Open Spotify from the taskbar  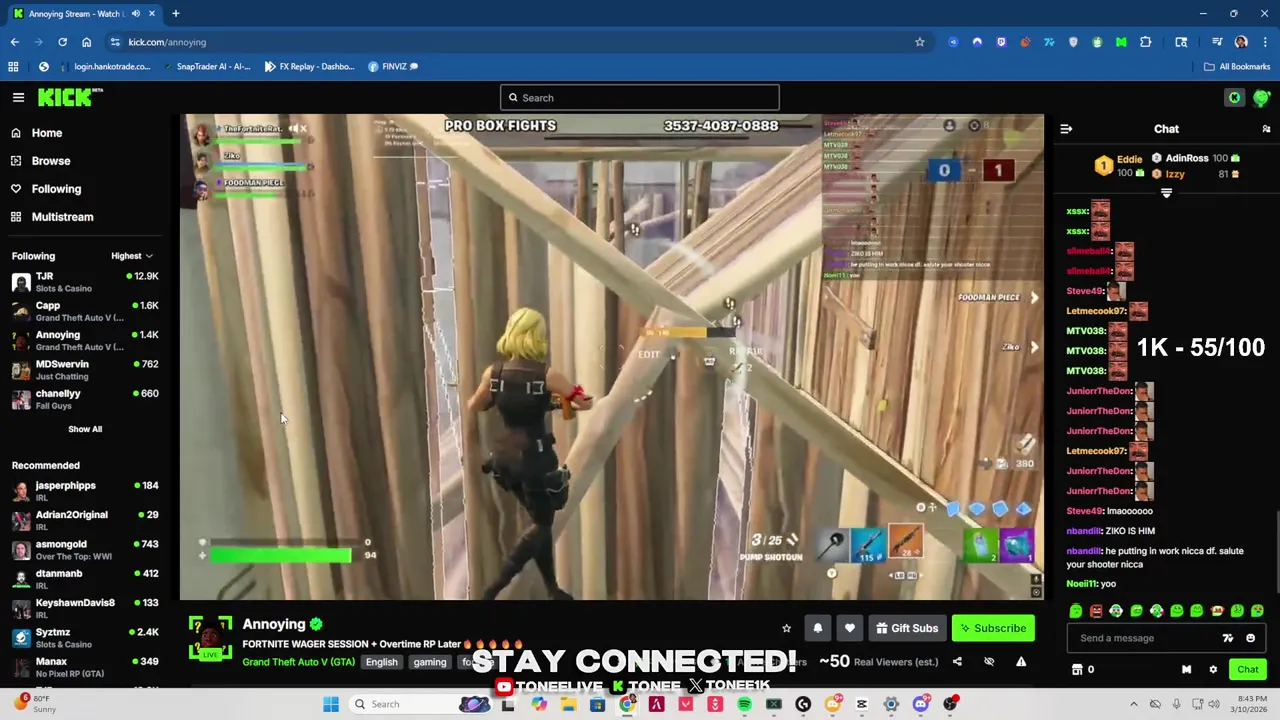pyautogui.click(x=744, y=704)
